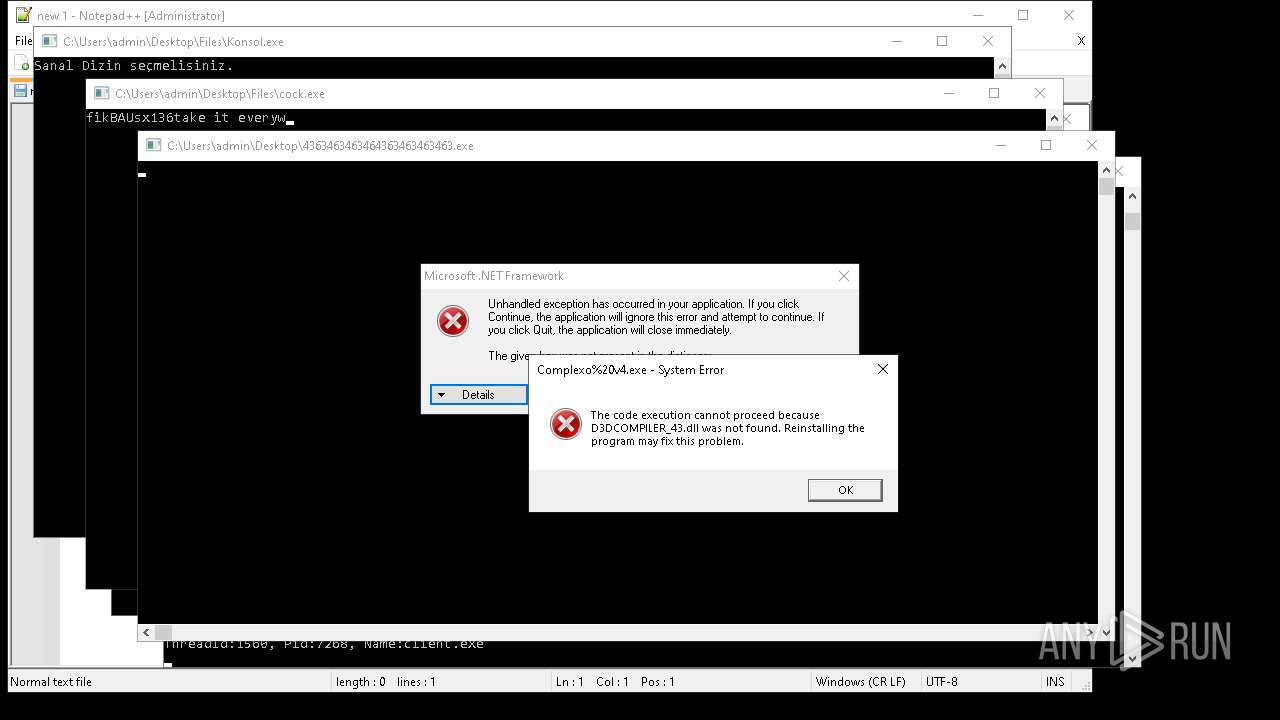Close the 4363463463464363463463463.exe console window
Image resolution: width=1280 pixels, height=720 pixels.
tap(1092, 145)
